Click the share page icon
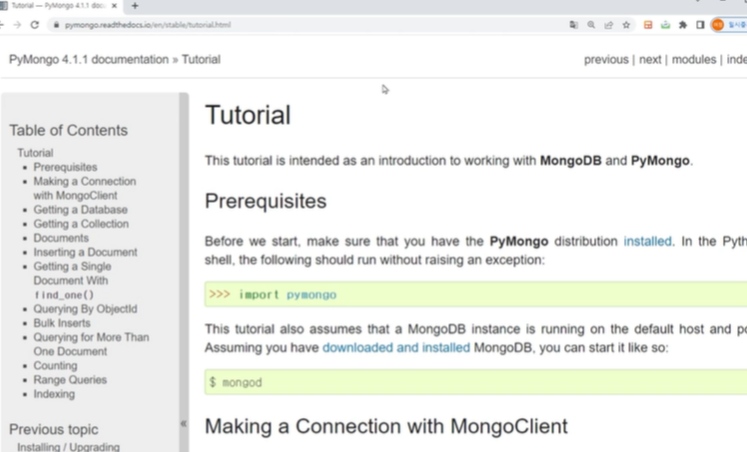 (609, 25)
